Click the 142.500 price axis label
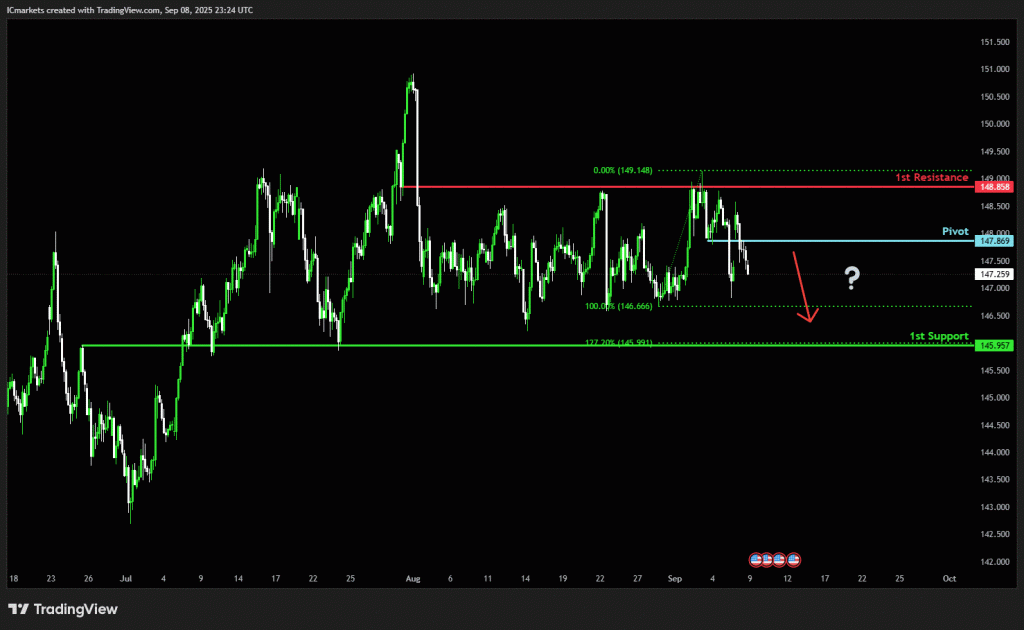Screen dimensions: 1024x630 click(x=994, y=534)
